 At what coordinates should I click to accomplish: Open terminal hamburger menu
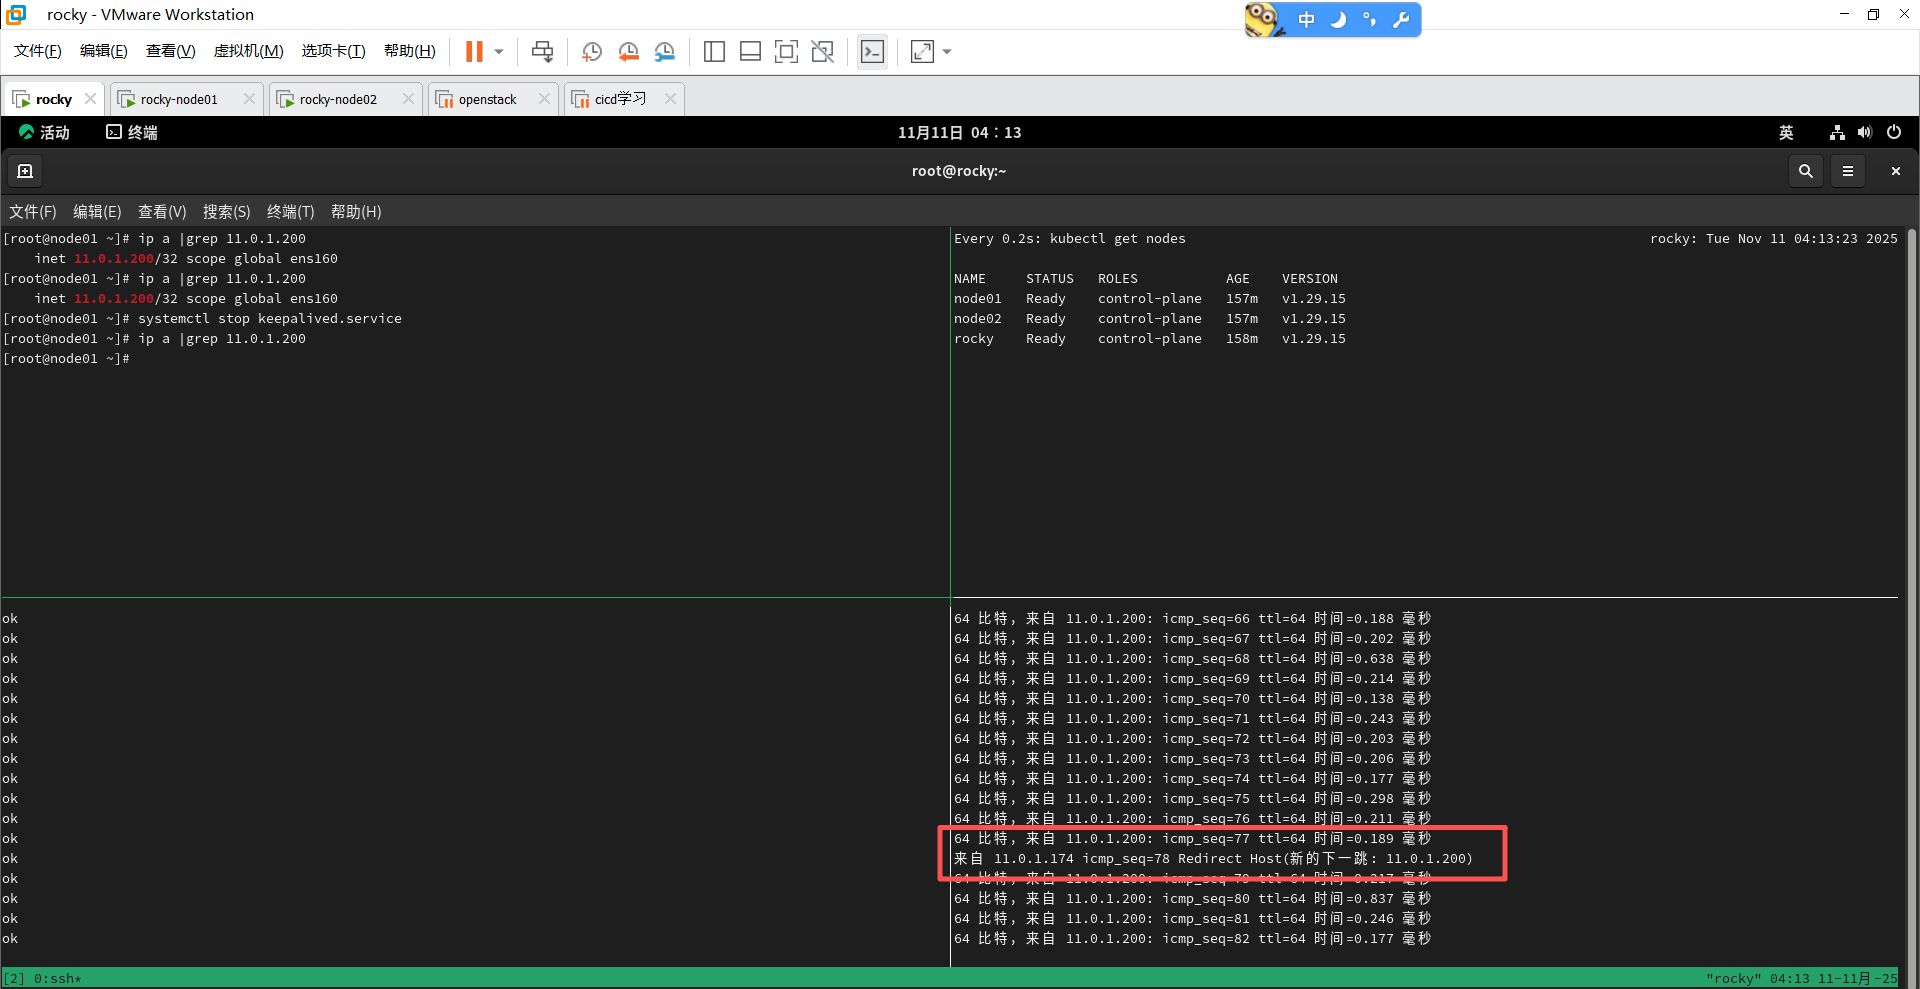pyautogui.click(x=1848, y=171)
